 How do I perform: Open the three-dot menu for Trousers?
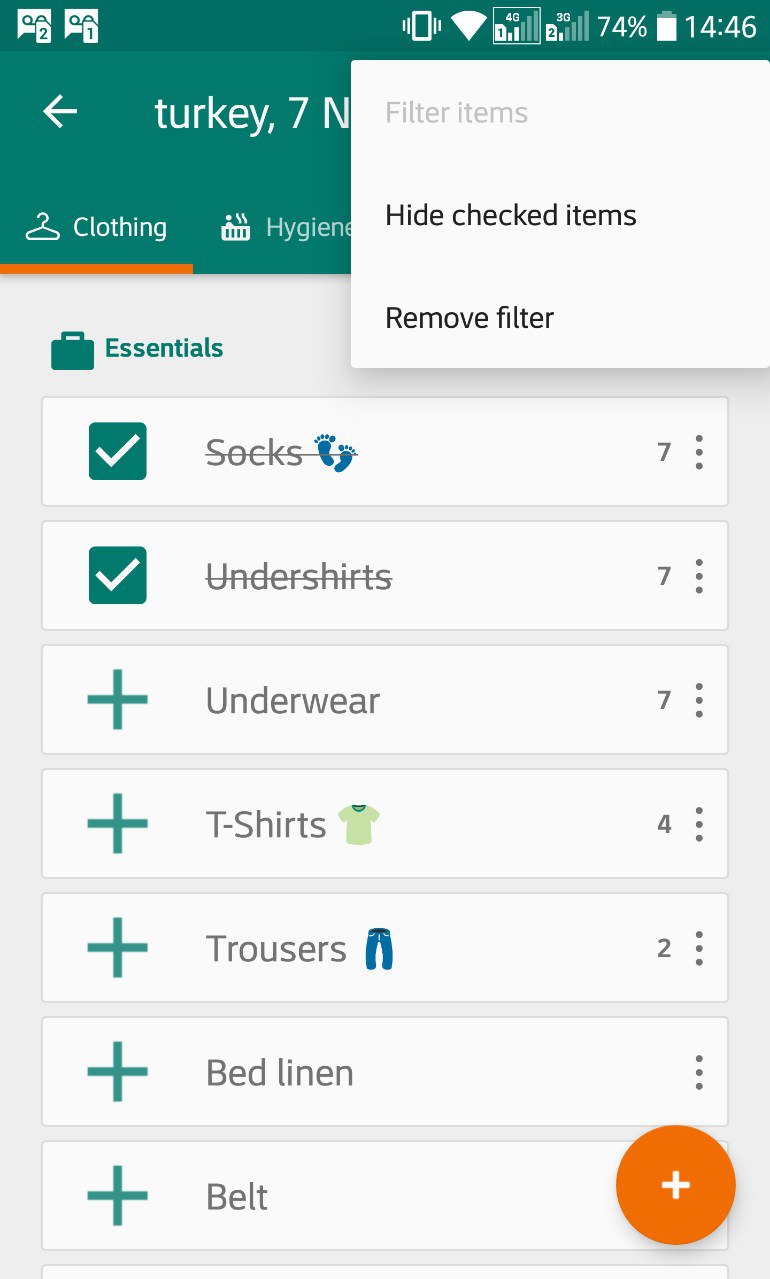click(698, 948)
